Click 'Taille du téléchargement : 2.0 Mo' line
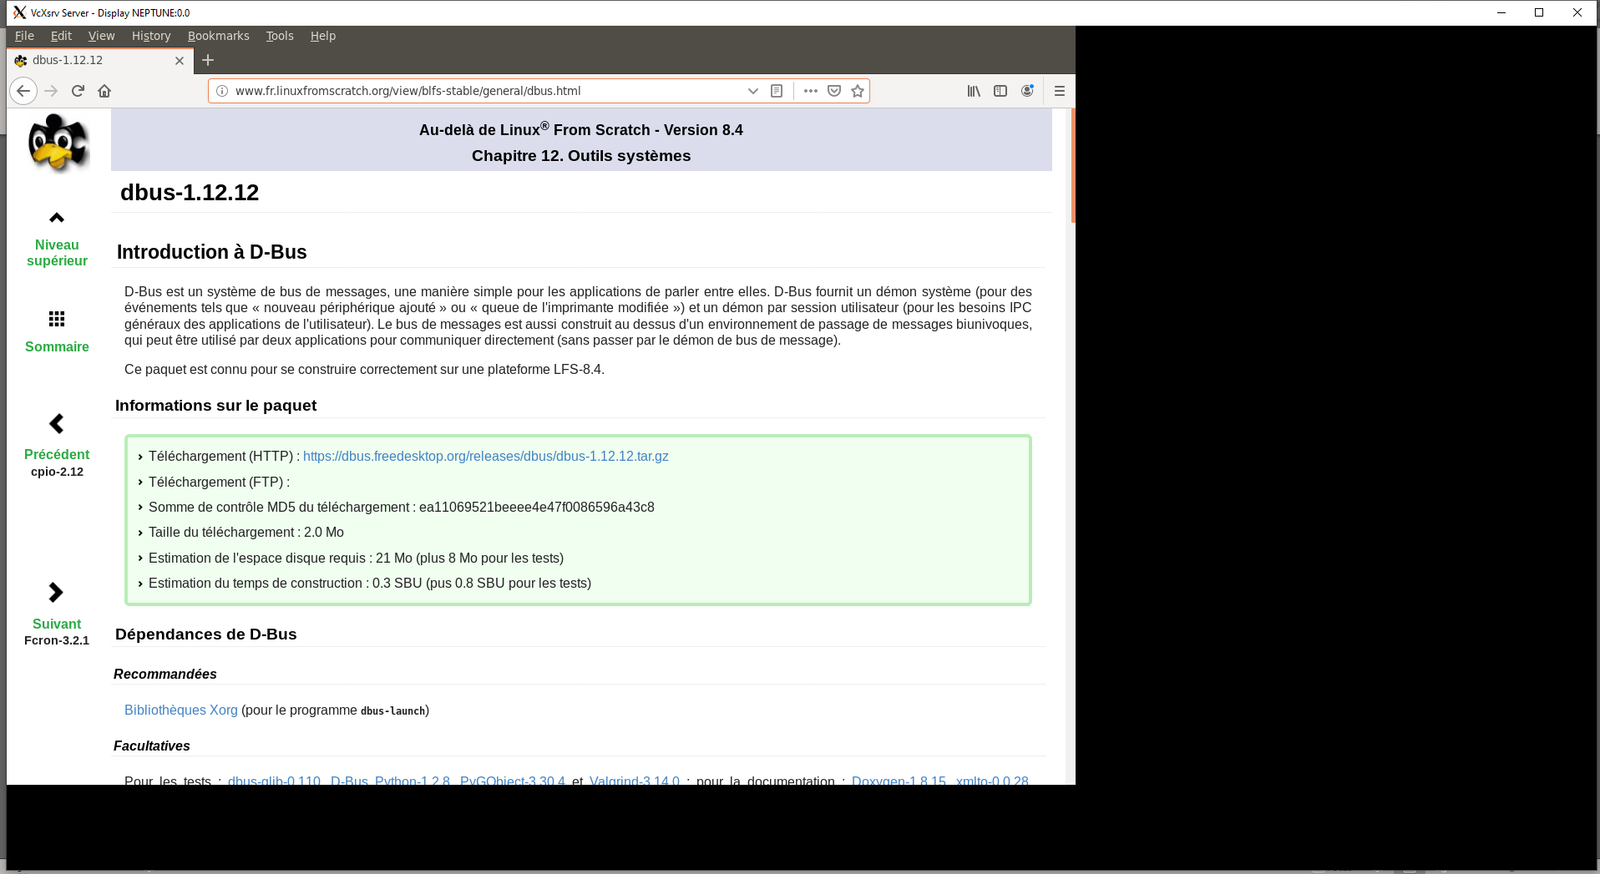Viewport: 1600px width, 874px height. point(246,532)
